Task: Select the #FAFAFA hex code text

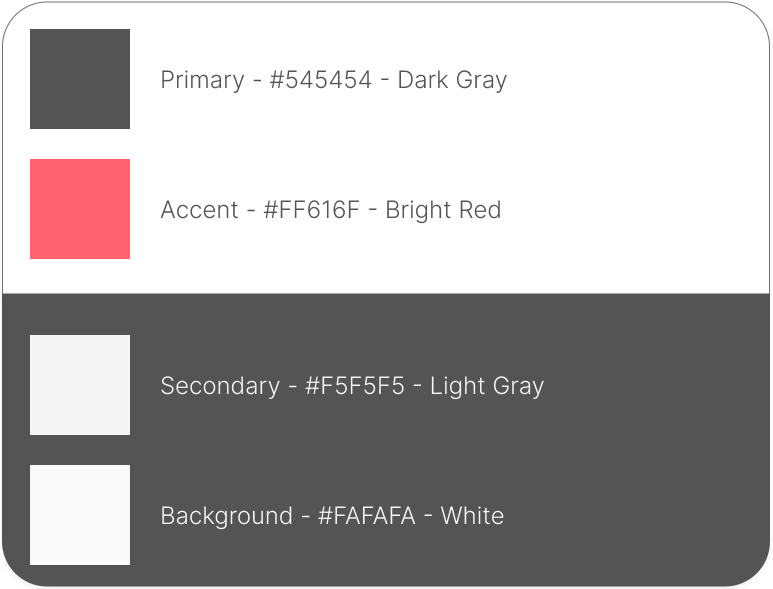Action: 367,516
